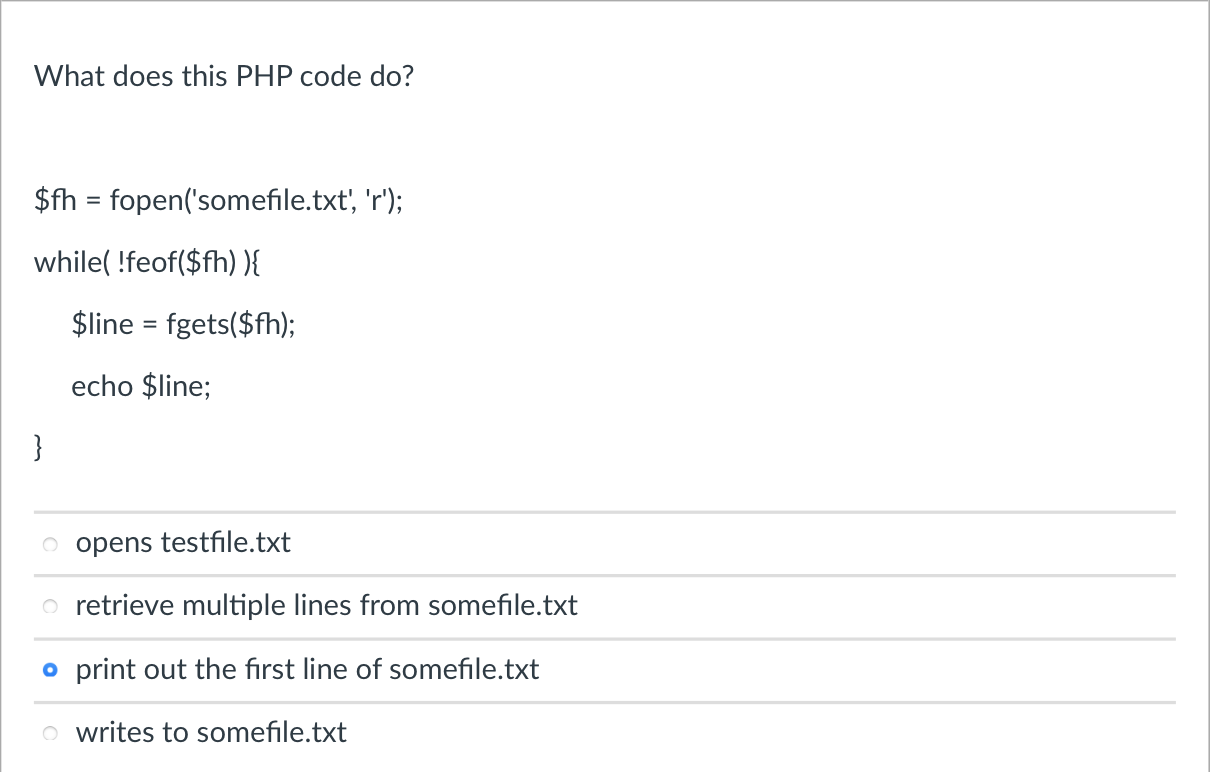Choose 'retrieve multiple lines from somefile.txt' option

[x=50, y=606]
